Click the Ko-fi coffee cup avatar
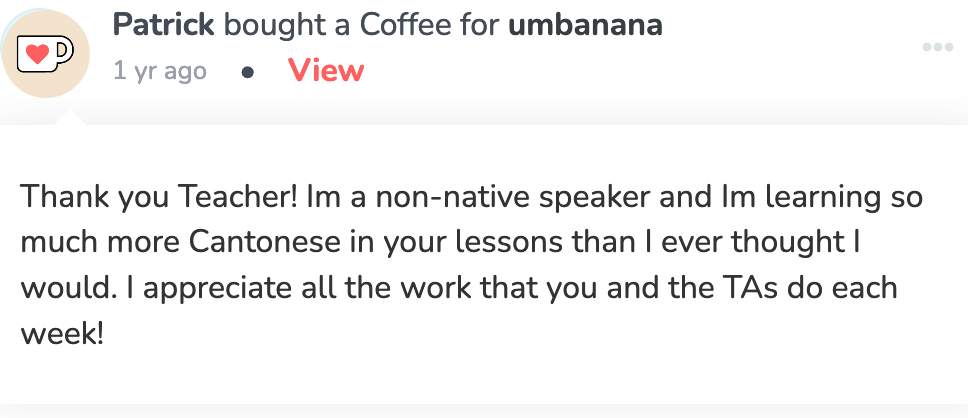The width and height of the screenshot is (968, 418). pyautogui.click(x=45, y=54)
